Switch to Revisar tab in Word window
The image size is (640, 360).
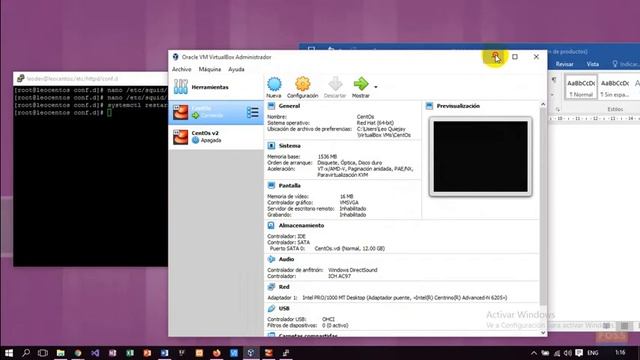tap(564, 64)
